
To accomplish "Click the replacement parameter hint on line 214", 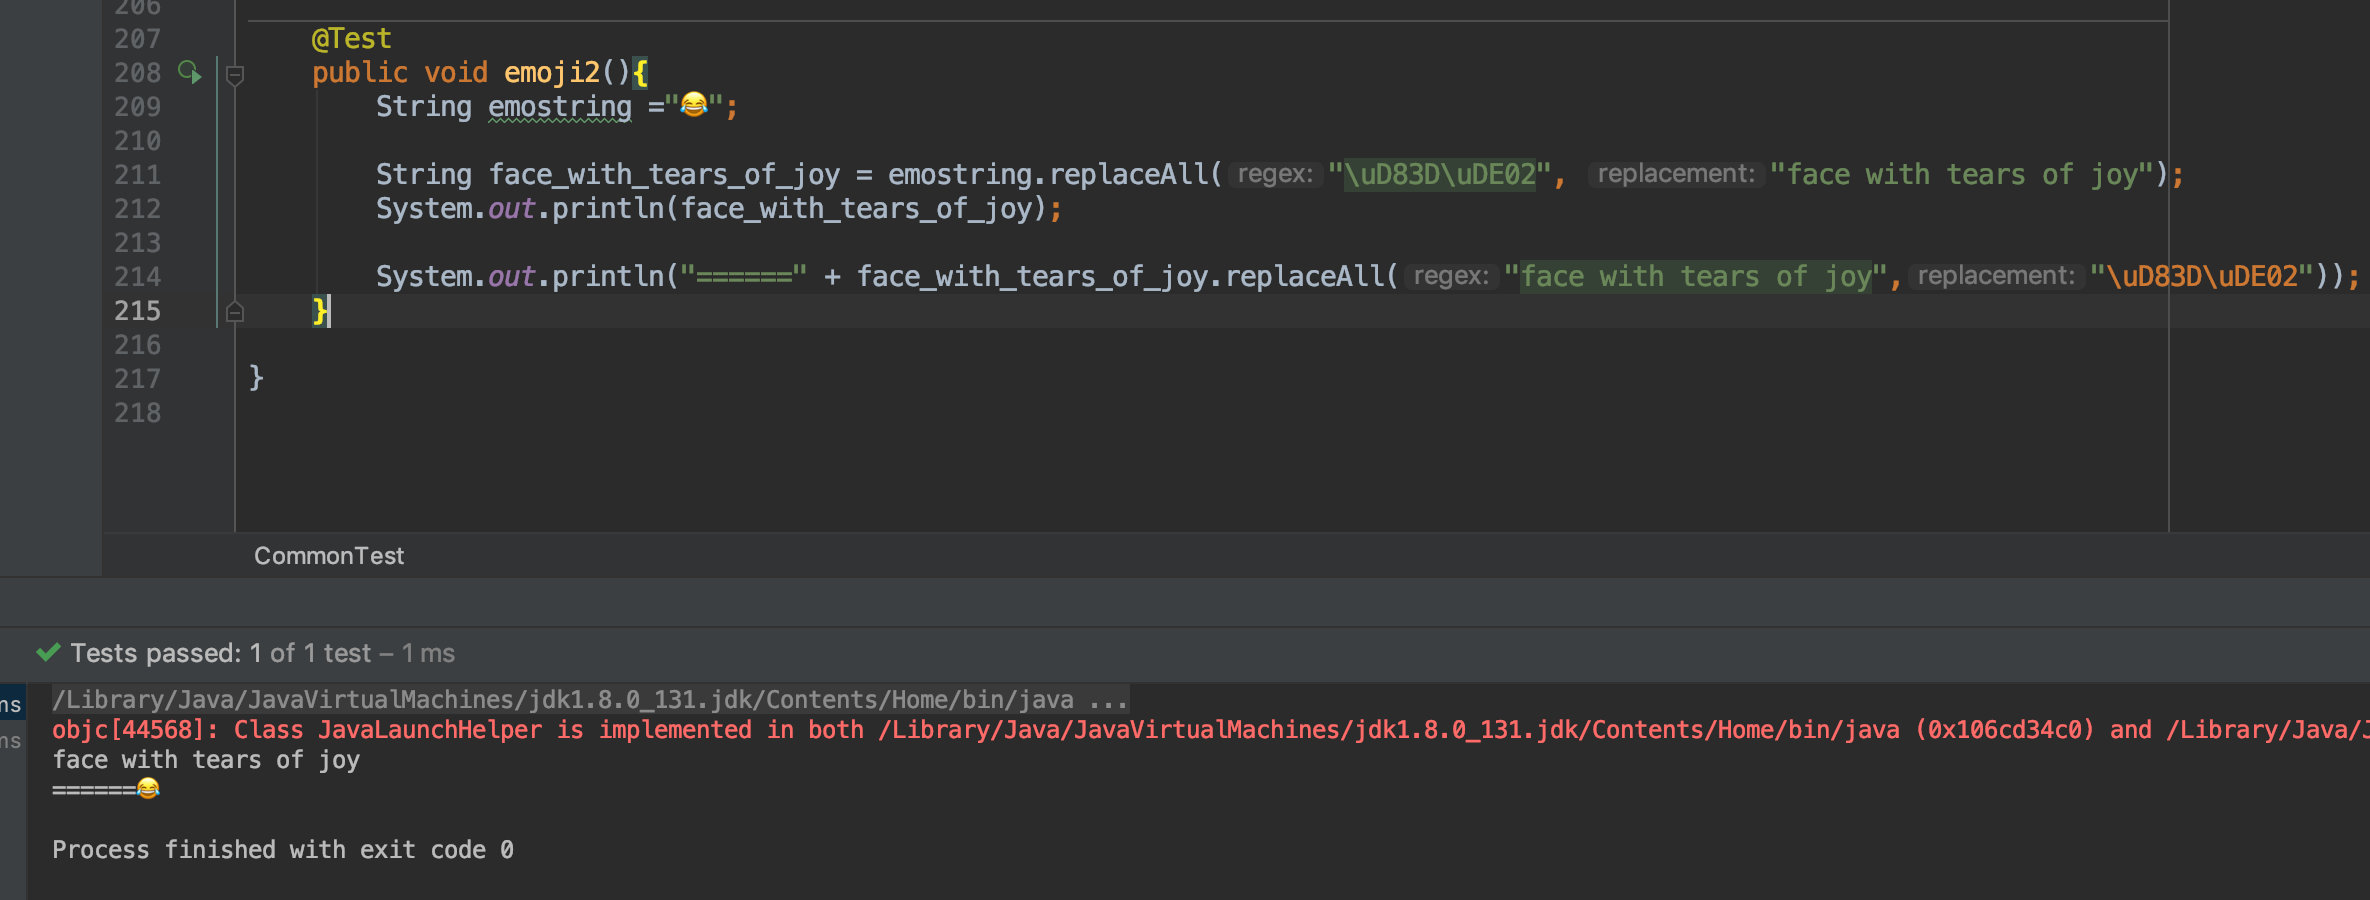I will (x=1996, y=277).
